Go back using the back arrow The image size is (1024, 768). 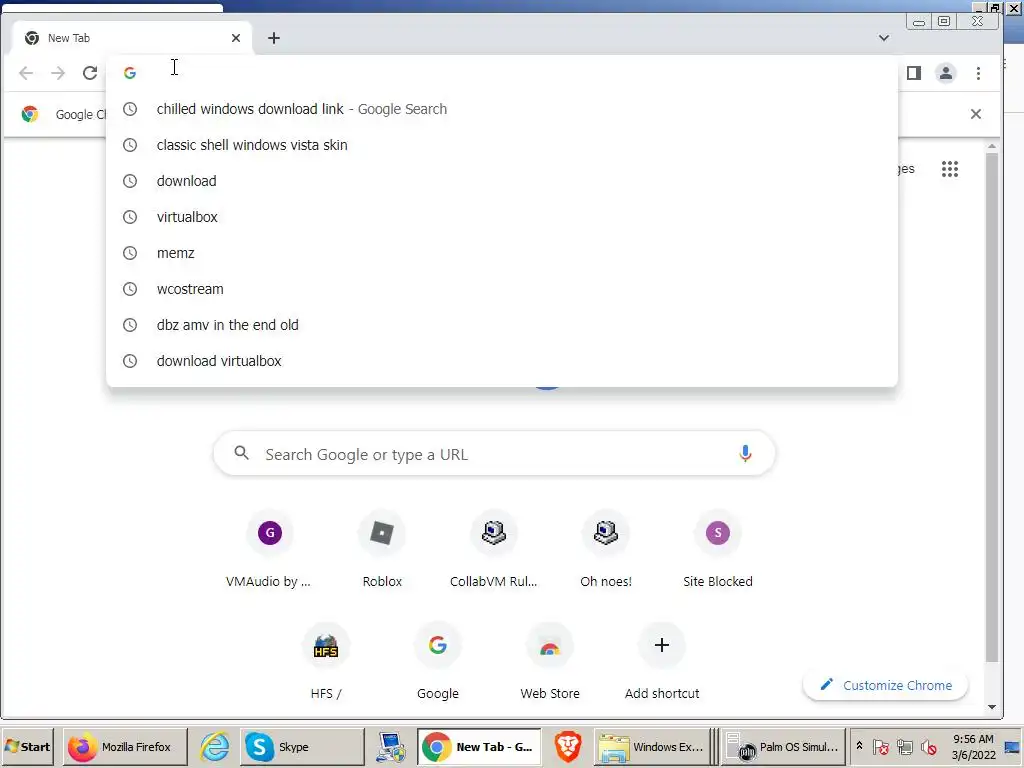26,73
